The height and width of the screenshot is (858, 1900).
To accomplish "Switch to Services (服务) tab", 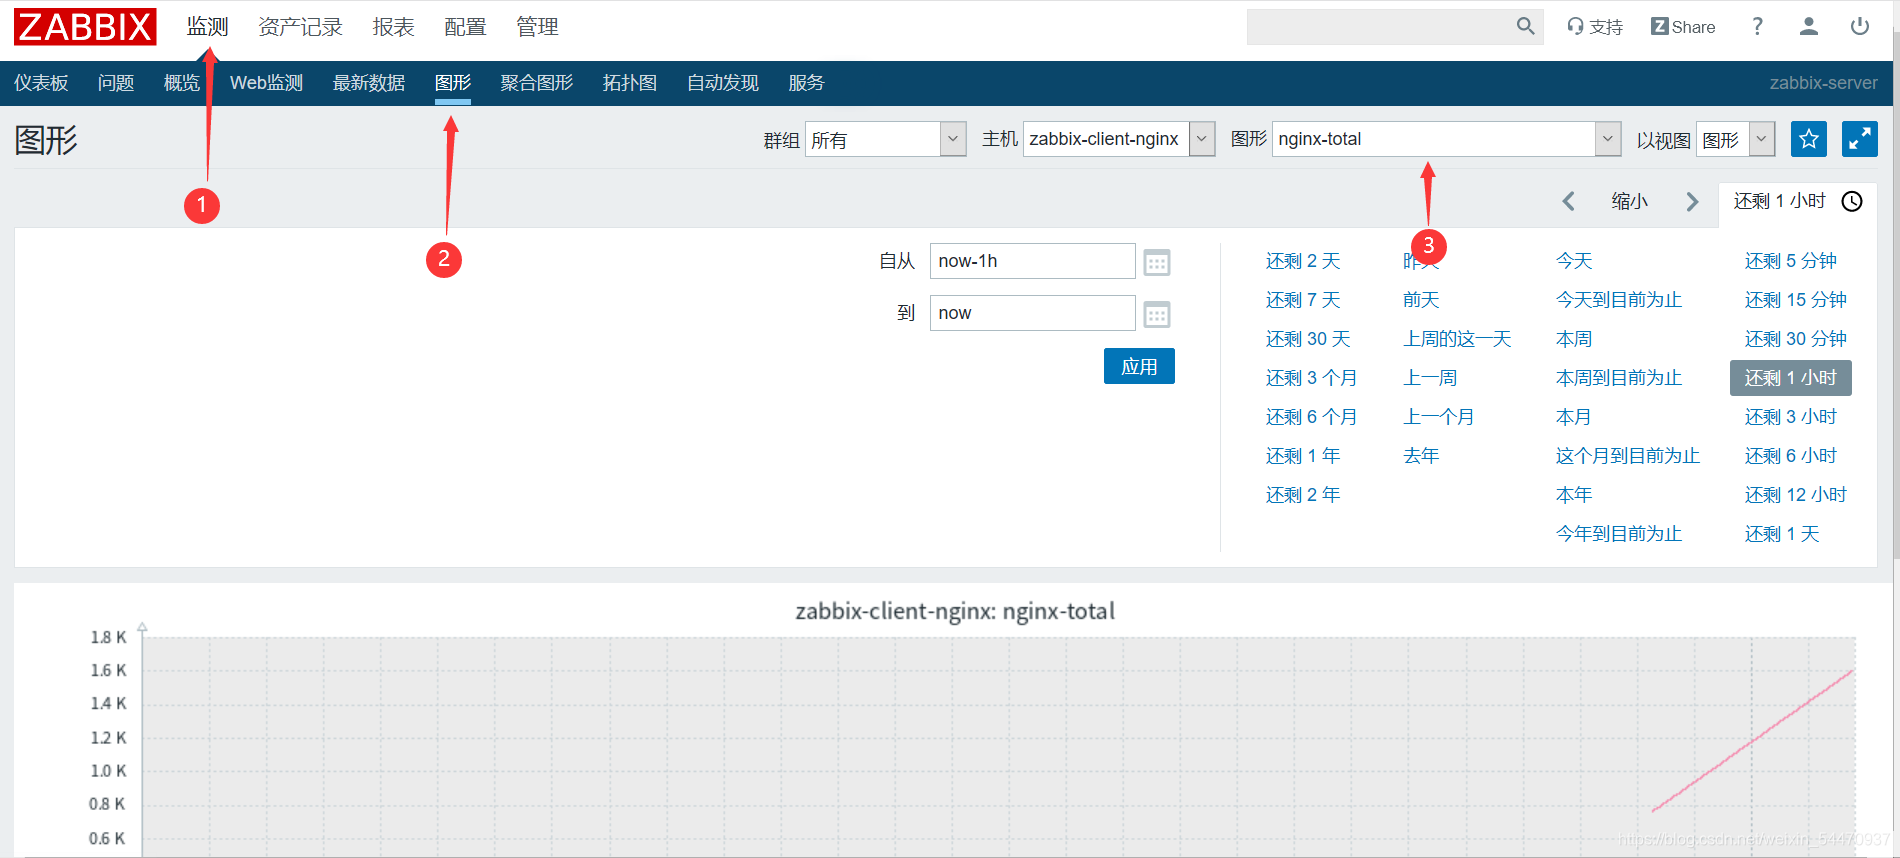I will point(807,83).
